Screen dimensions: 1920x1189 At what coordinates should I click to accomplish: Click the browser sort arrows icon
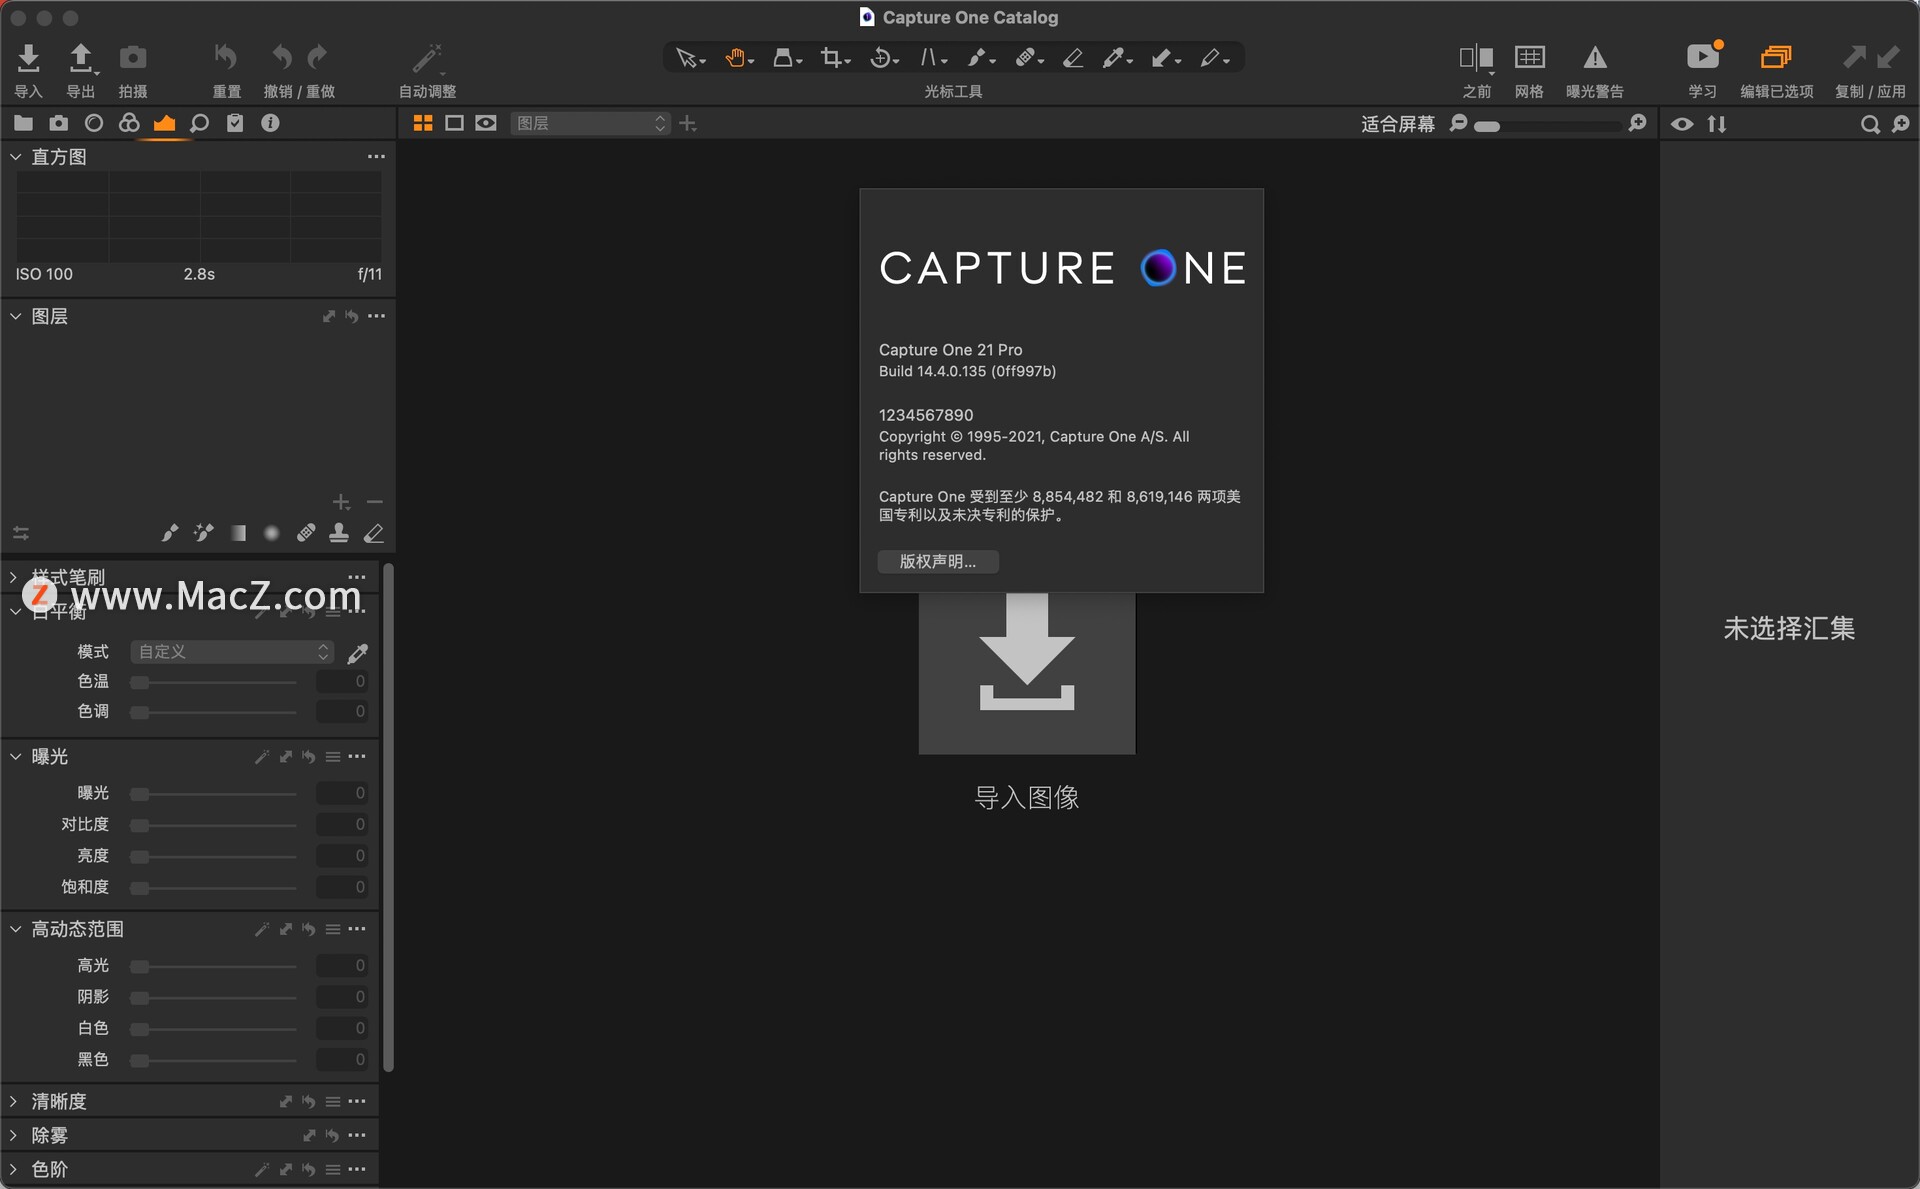click(1717, 124)
